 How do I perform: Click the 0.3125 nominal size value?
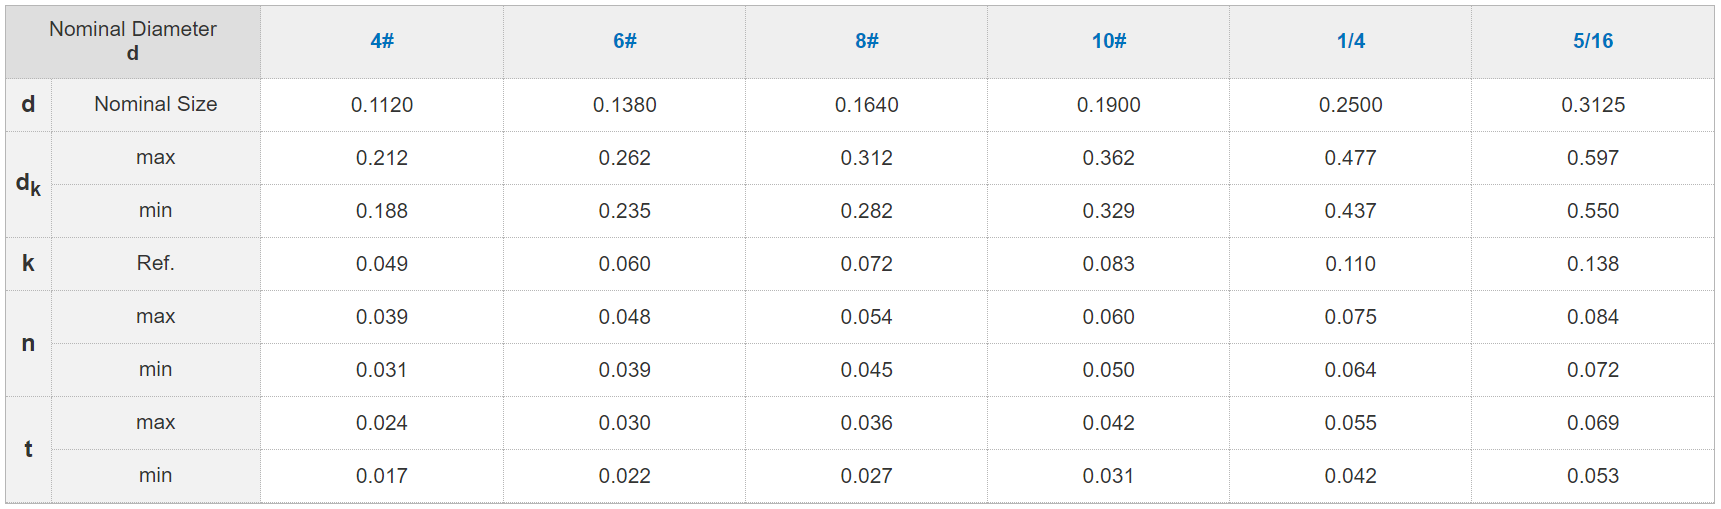(x=1593, y=105)
